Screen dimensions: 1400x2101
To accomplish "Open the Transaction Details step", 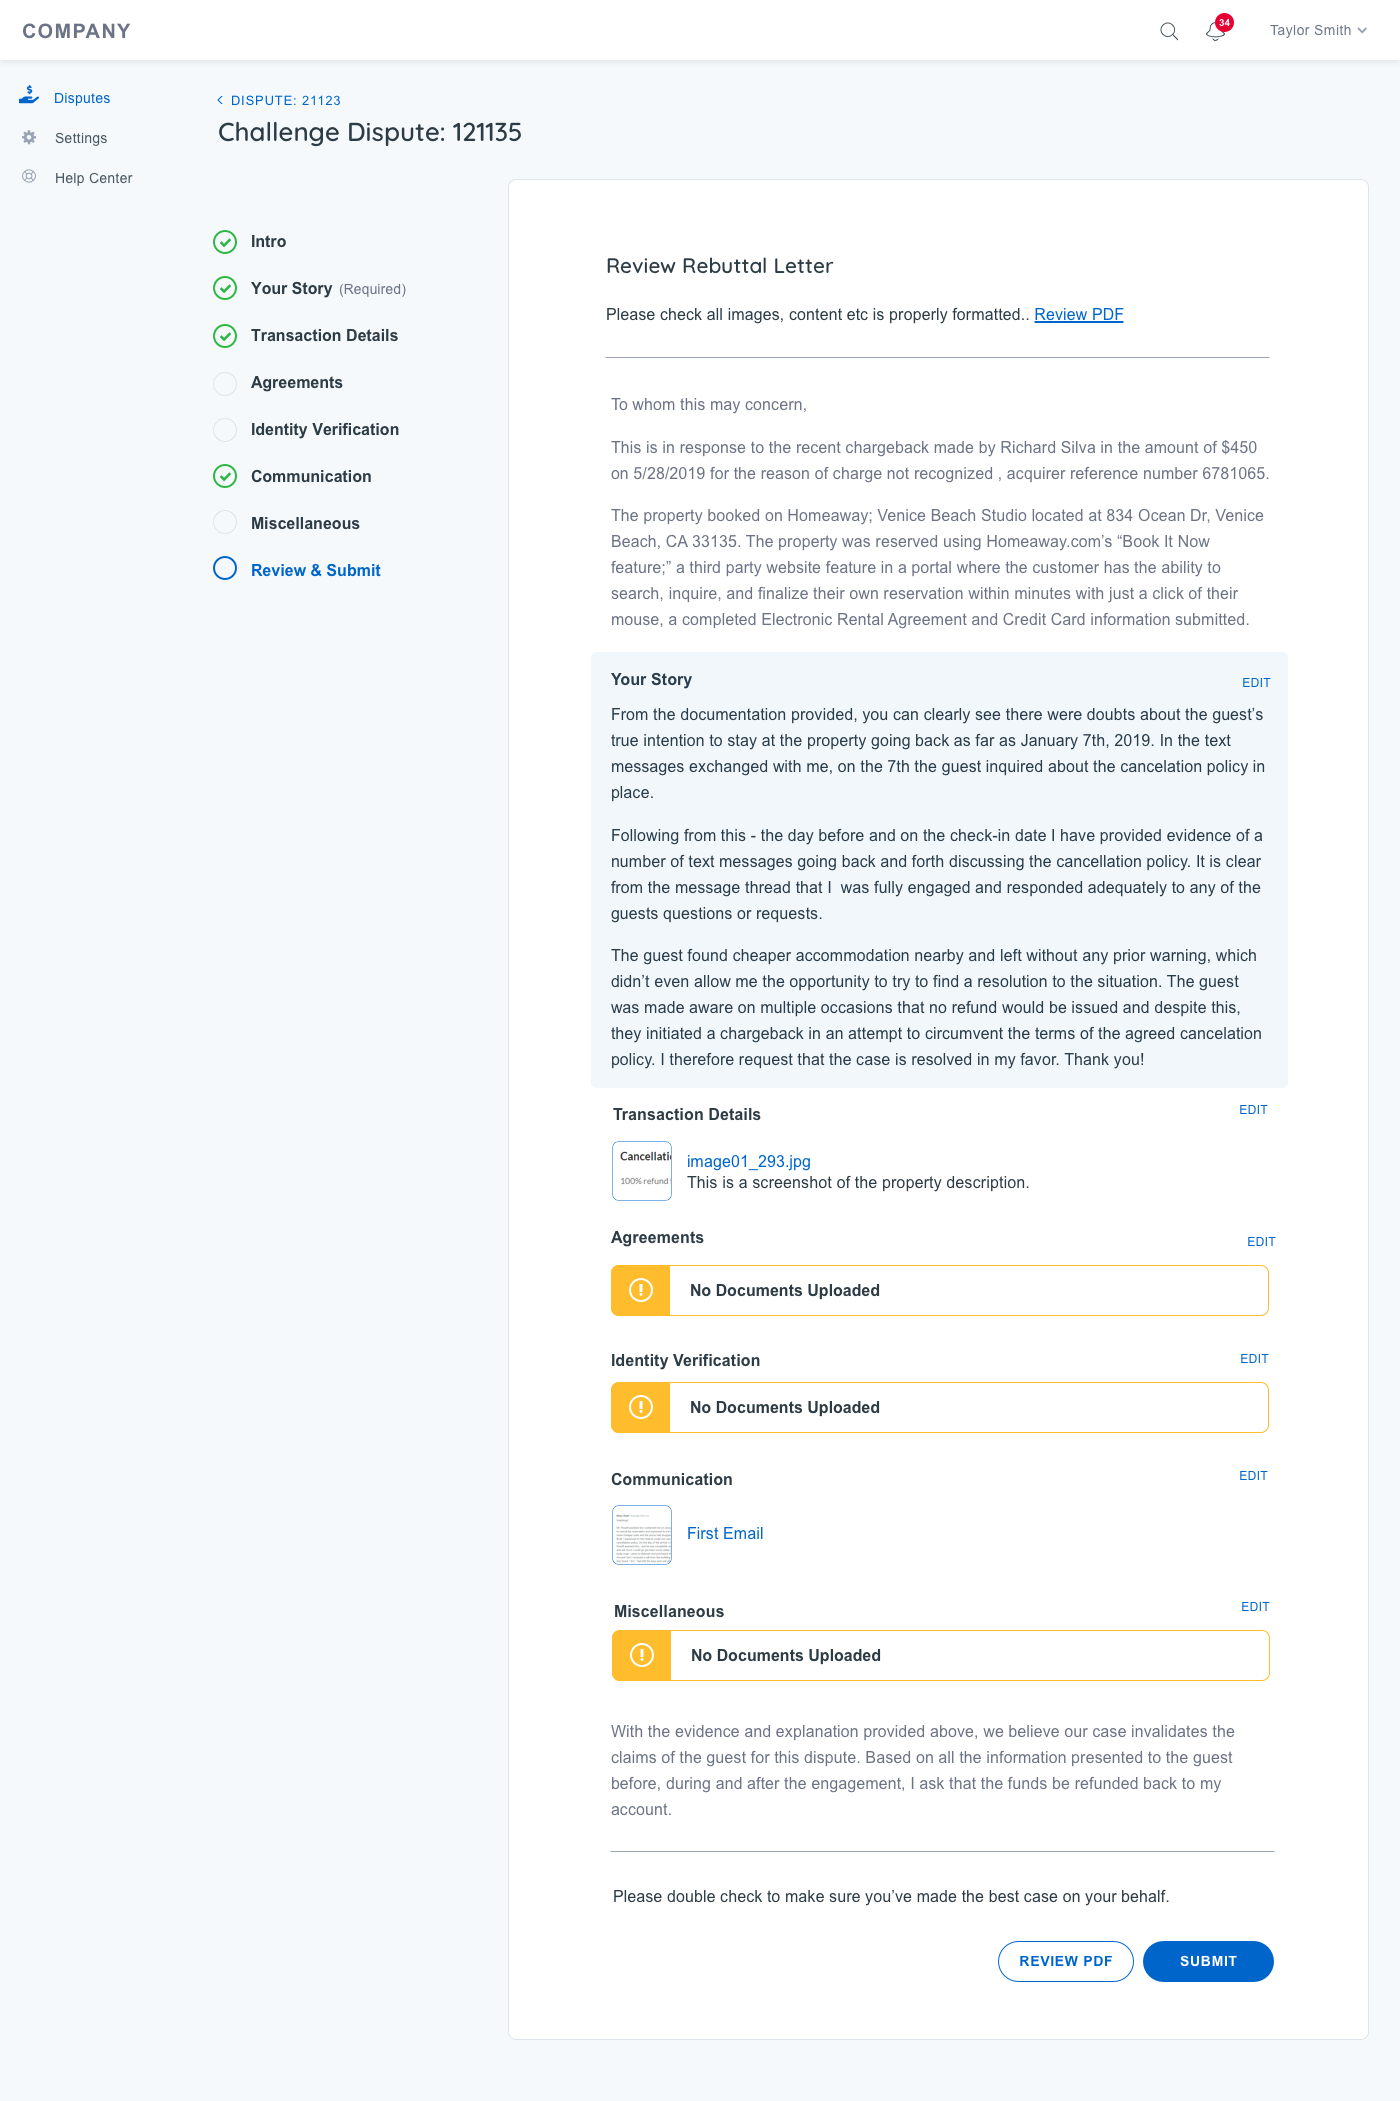I will click(x=324, y=336).
